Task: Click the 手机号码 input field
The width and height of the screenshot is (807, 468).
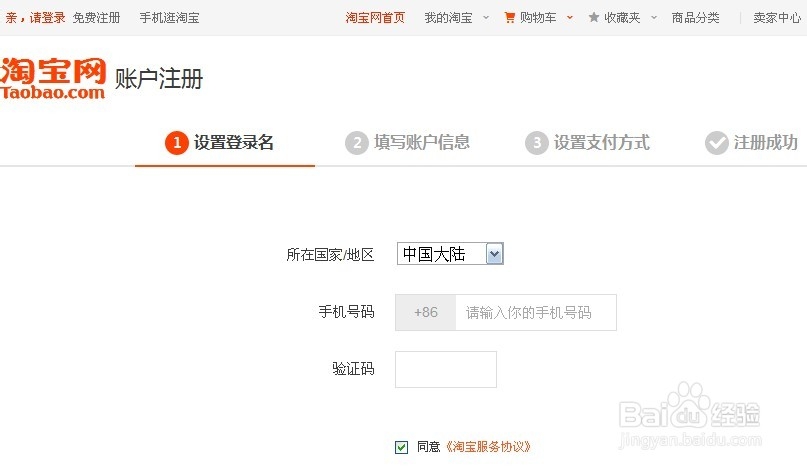Action: click(536, 312)
